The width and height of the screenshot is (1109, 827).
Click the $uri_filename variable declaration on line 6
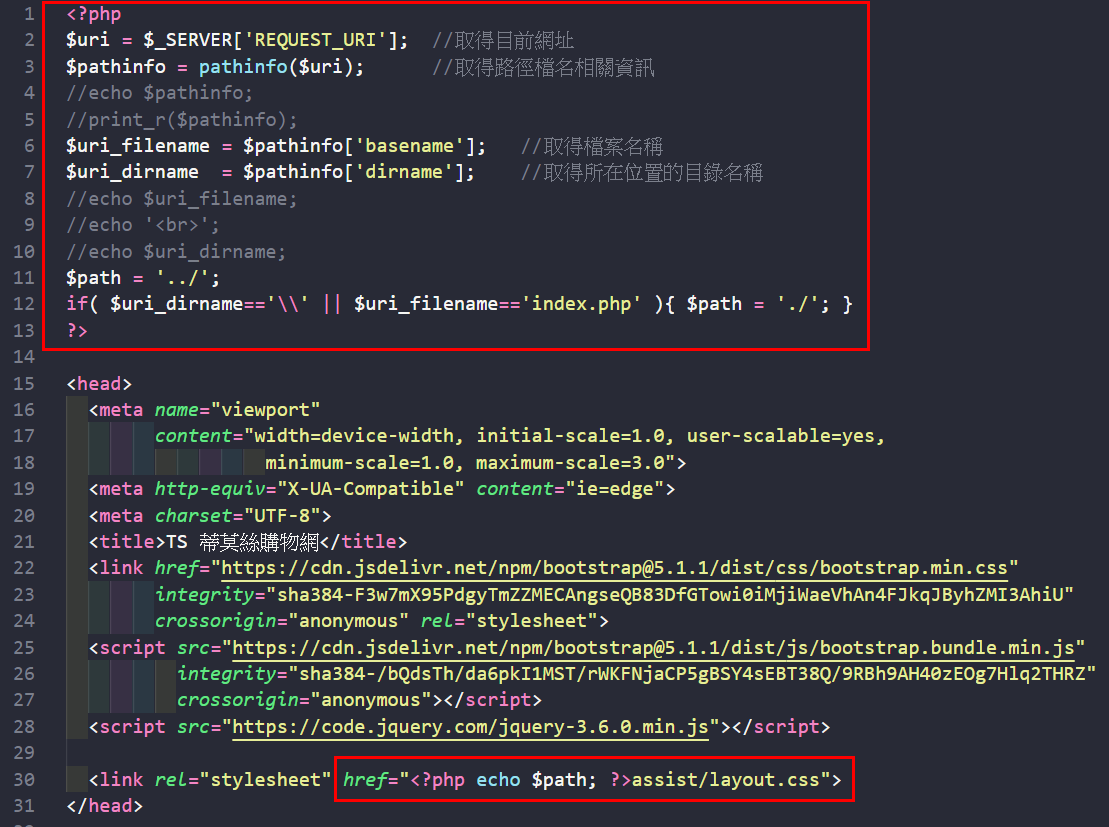[x=122, y=146]
